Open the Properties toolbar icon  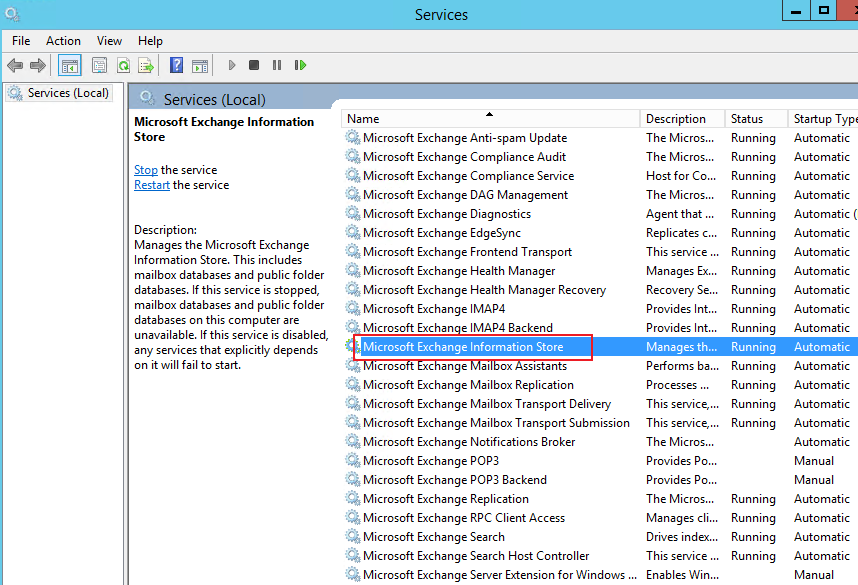[x=99, y=66]
